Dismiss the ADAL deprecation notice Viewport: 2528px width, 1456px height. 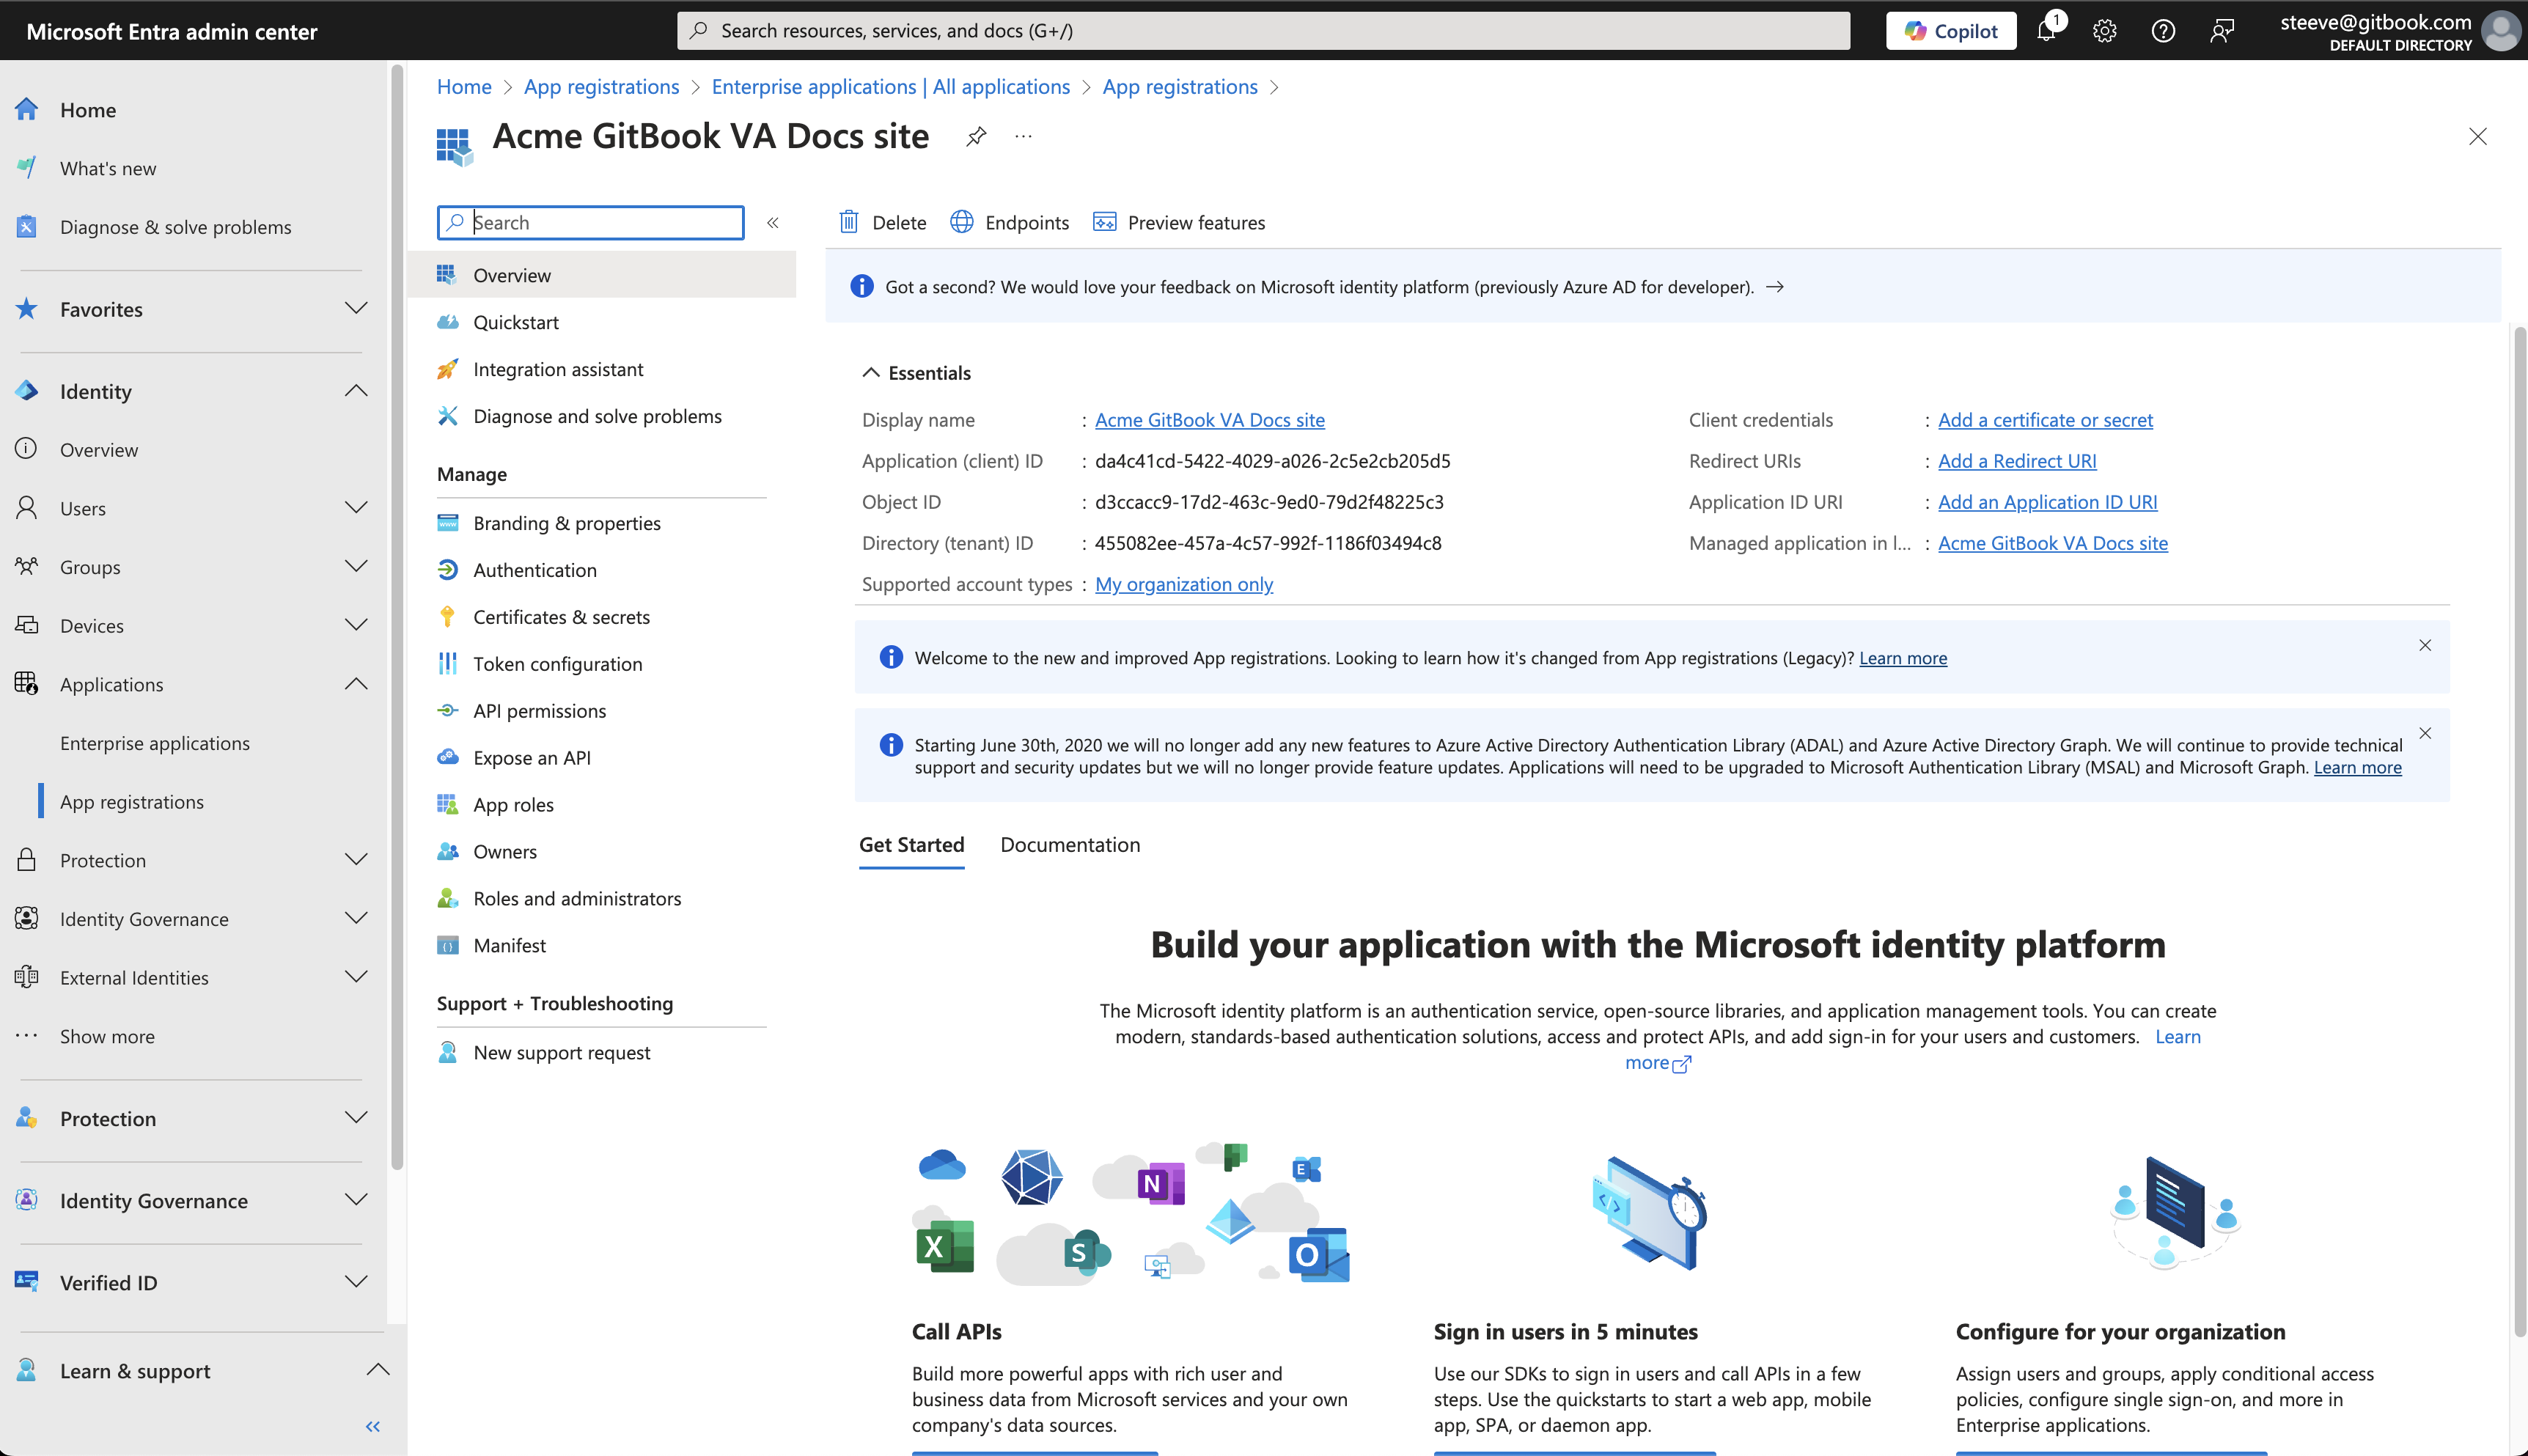(x=2425, y=733)
